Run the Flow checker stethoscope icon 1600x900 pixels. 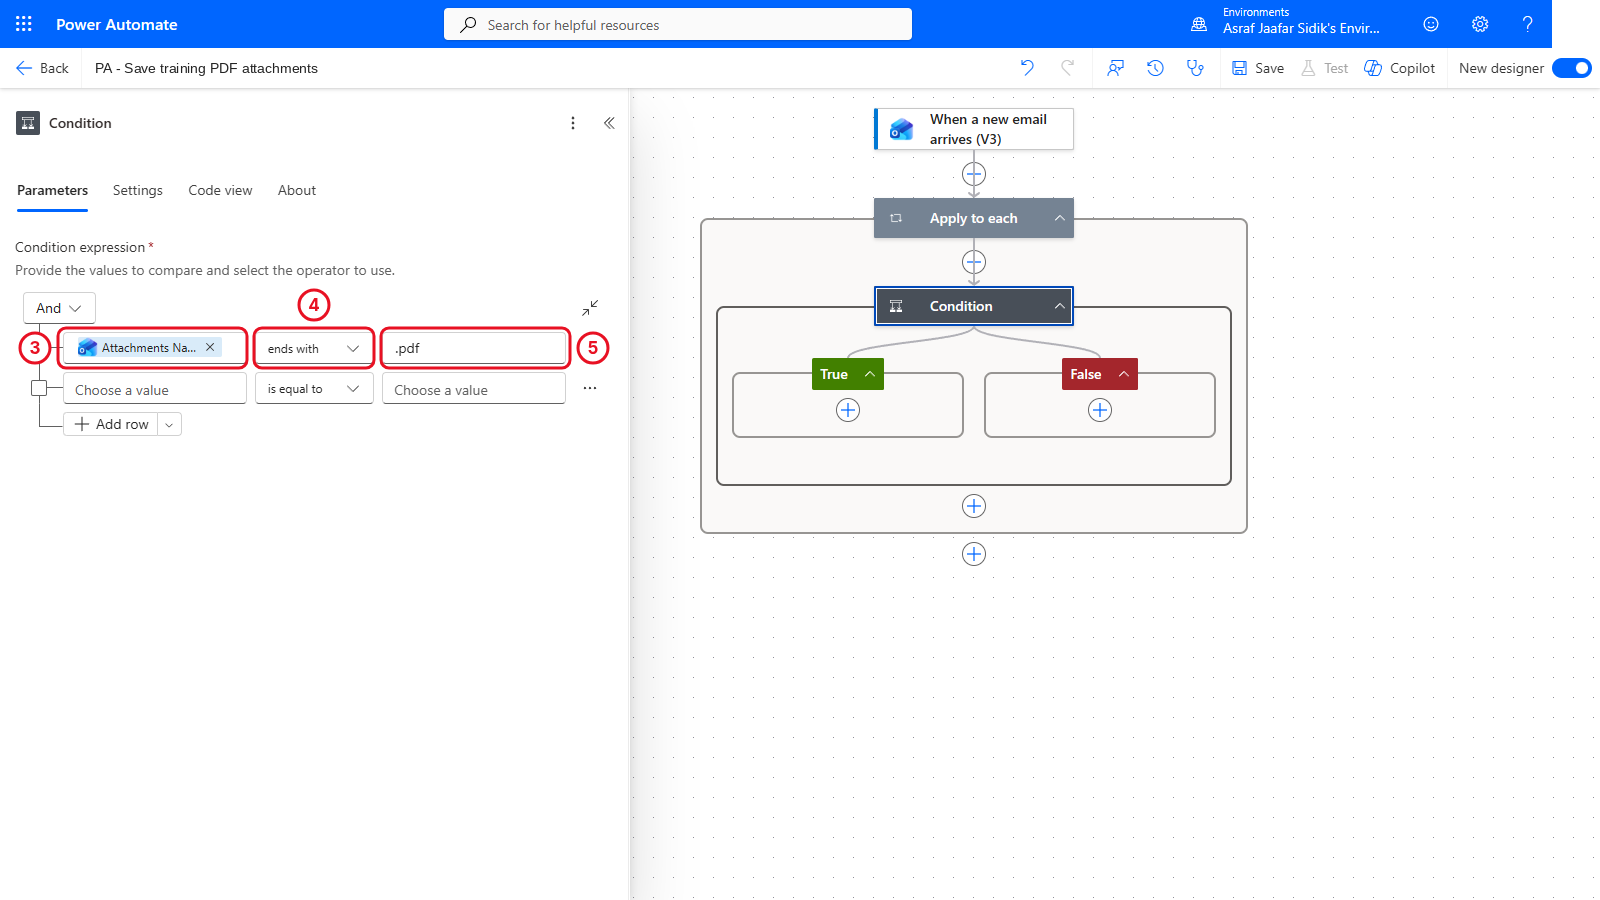tap(1195, 68)
